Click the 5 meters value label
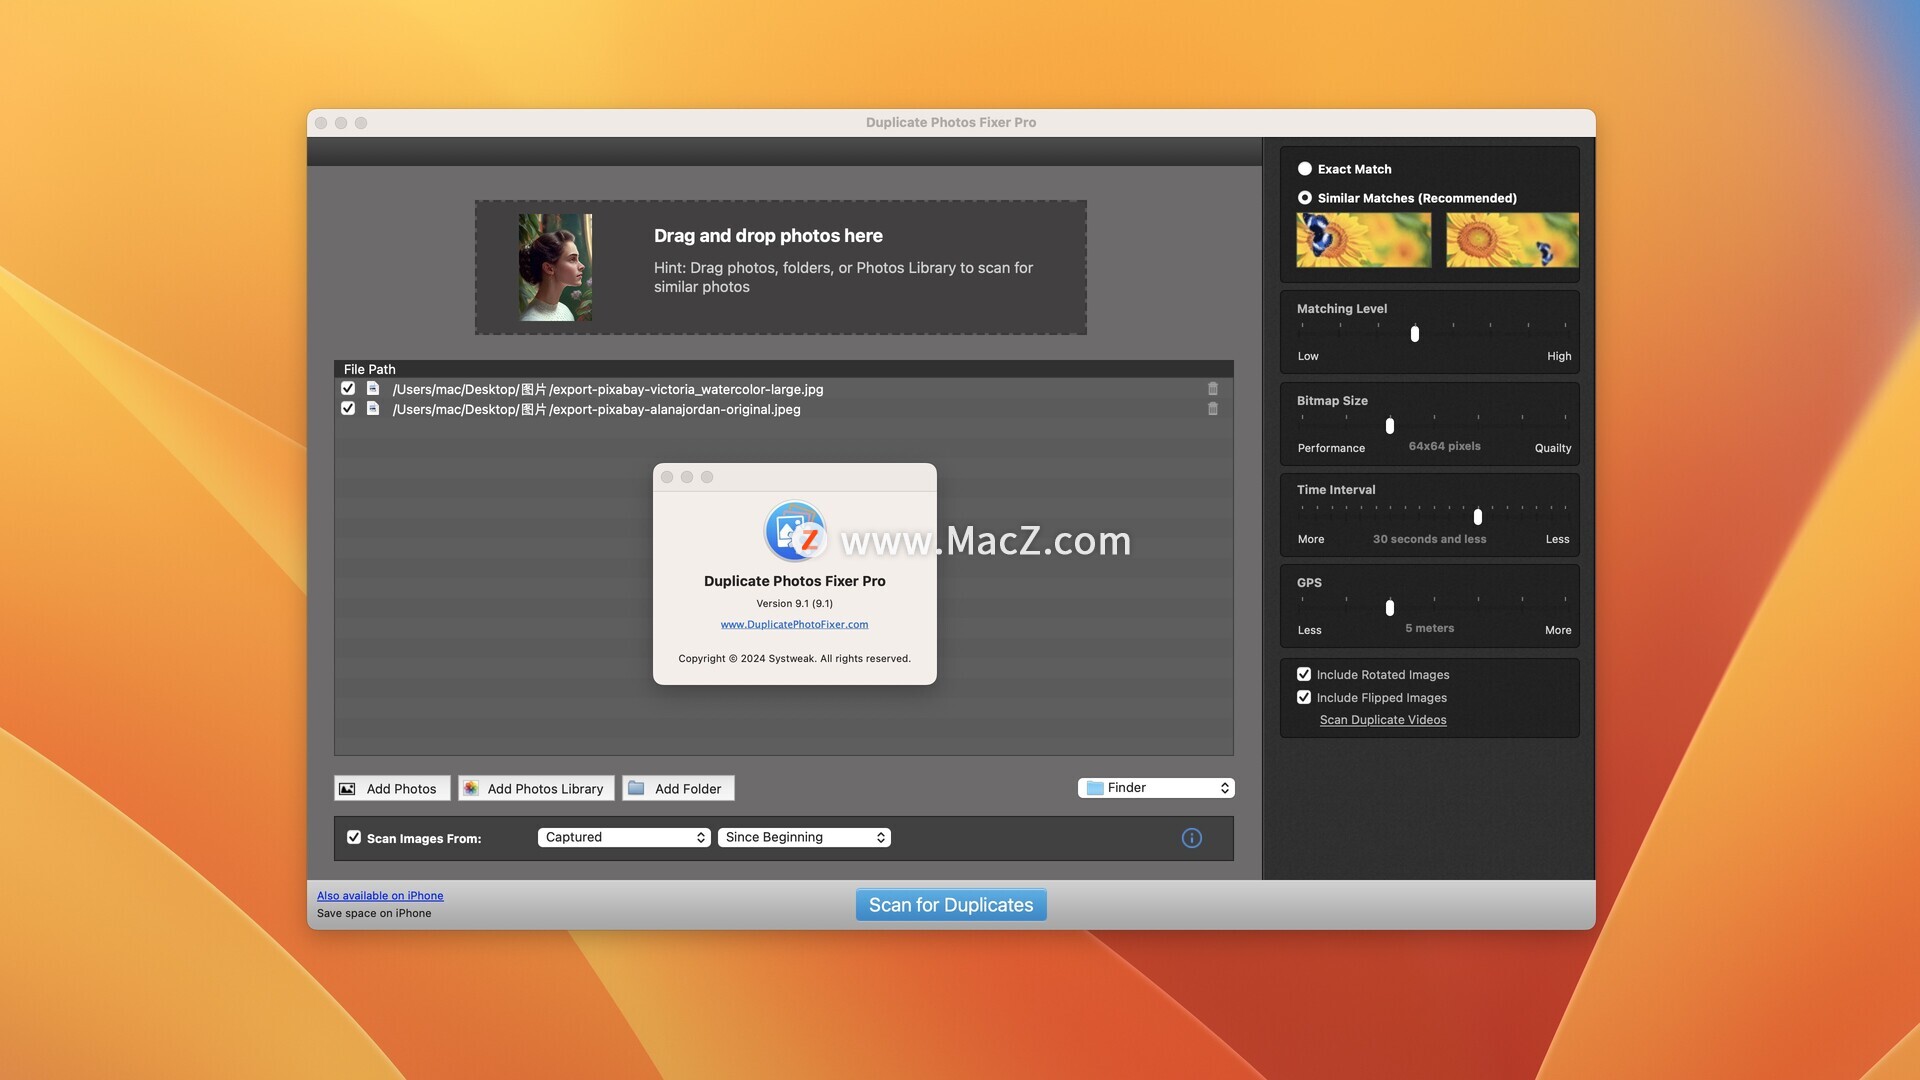Viewport: 1920px width, 1080px height. 1430,628
